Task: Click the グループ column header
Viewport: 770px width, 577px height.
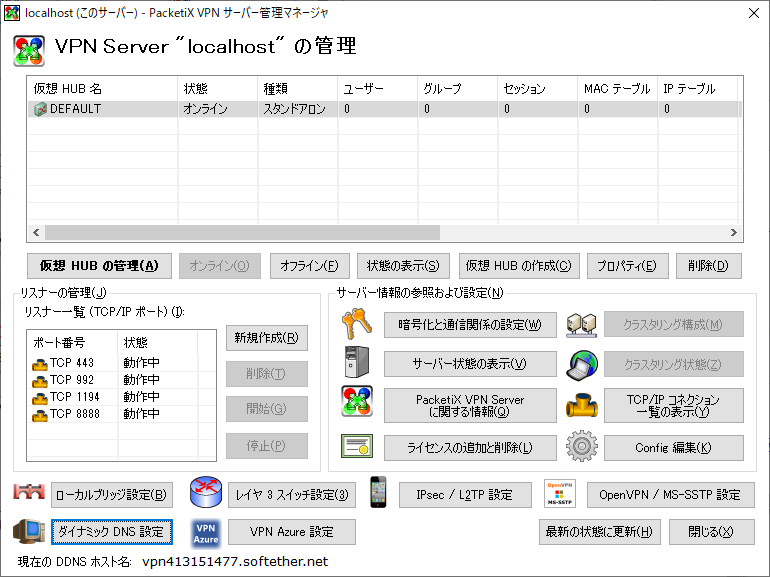Action: (x=457, y=89)
